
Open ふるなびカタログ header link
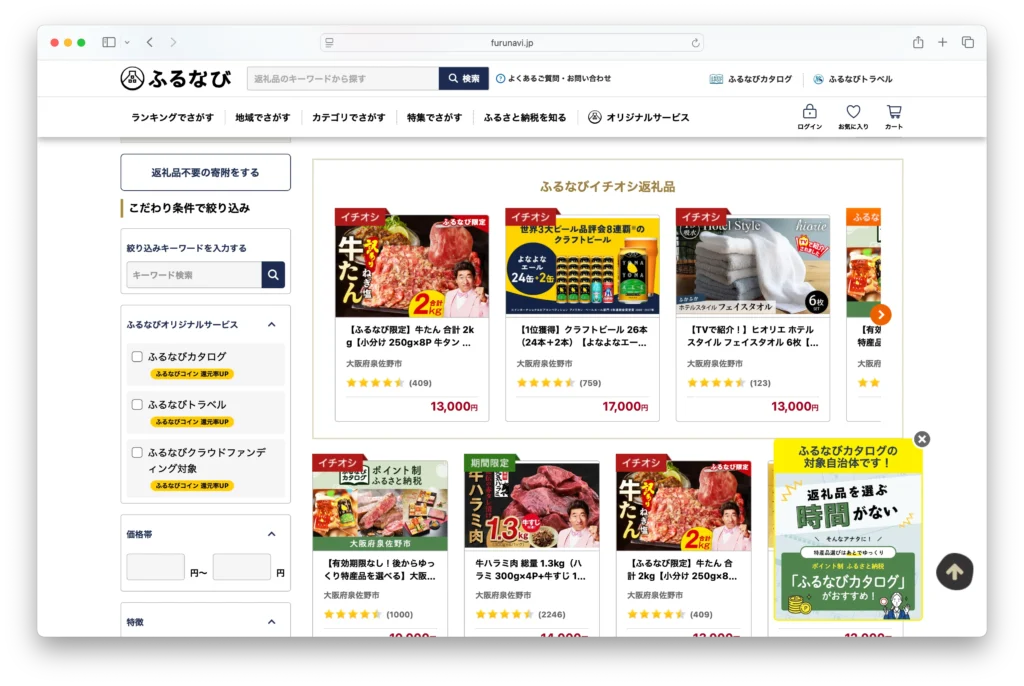(x=751, y=79)
